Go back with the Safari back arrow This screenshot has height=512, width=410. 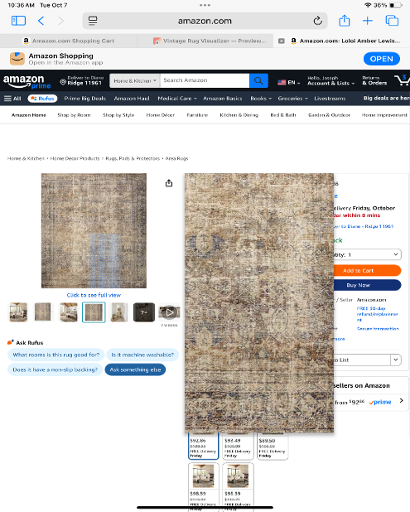pos(41,21)
